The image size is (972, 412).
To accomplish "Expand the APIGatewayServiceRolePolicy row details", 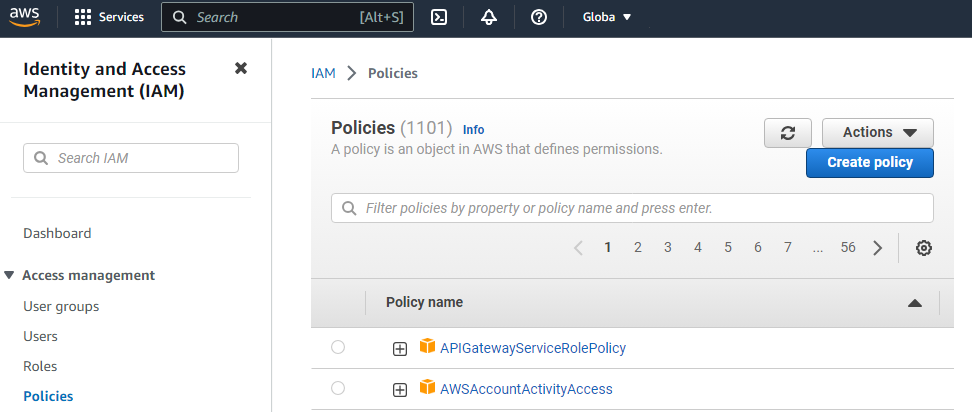I will [x=400, y=348].
